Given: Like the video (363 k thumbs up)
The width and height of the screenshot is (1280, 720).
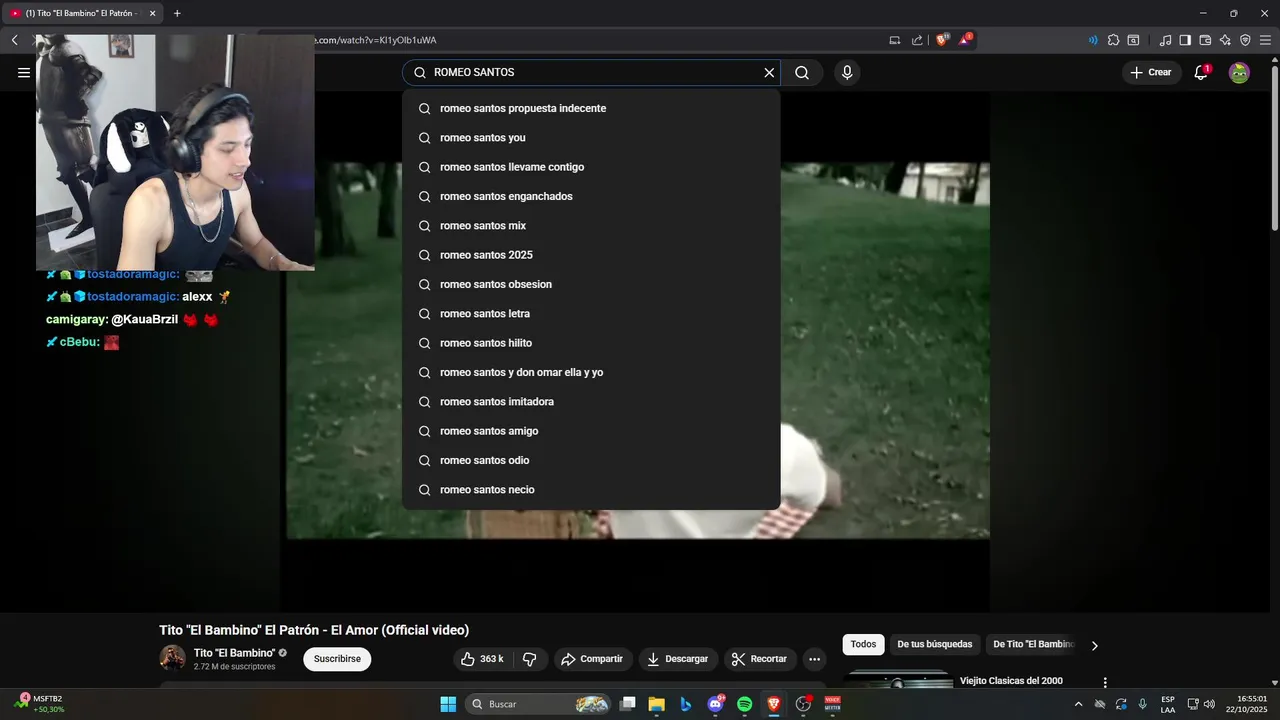Looking at the screenshot, I should (x=482, y=659).
